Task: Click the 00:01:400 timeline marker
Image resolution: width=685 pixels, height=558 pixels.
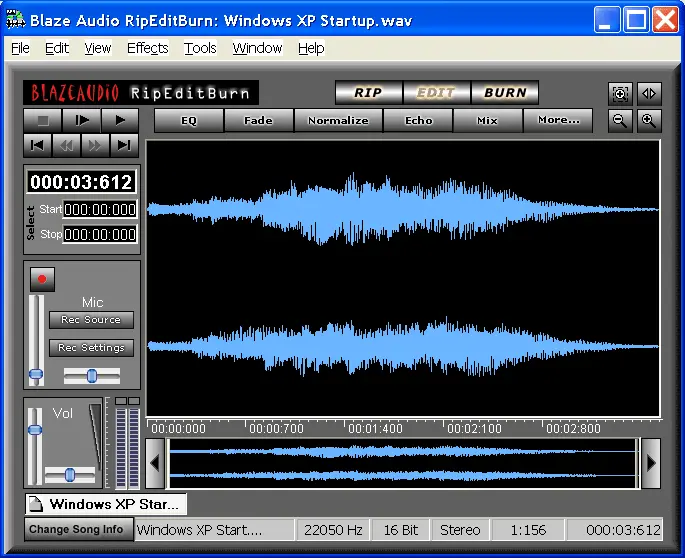Action: pos(376,429)
